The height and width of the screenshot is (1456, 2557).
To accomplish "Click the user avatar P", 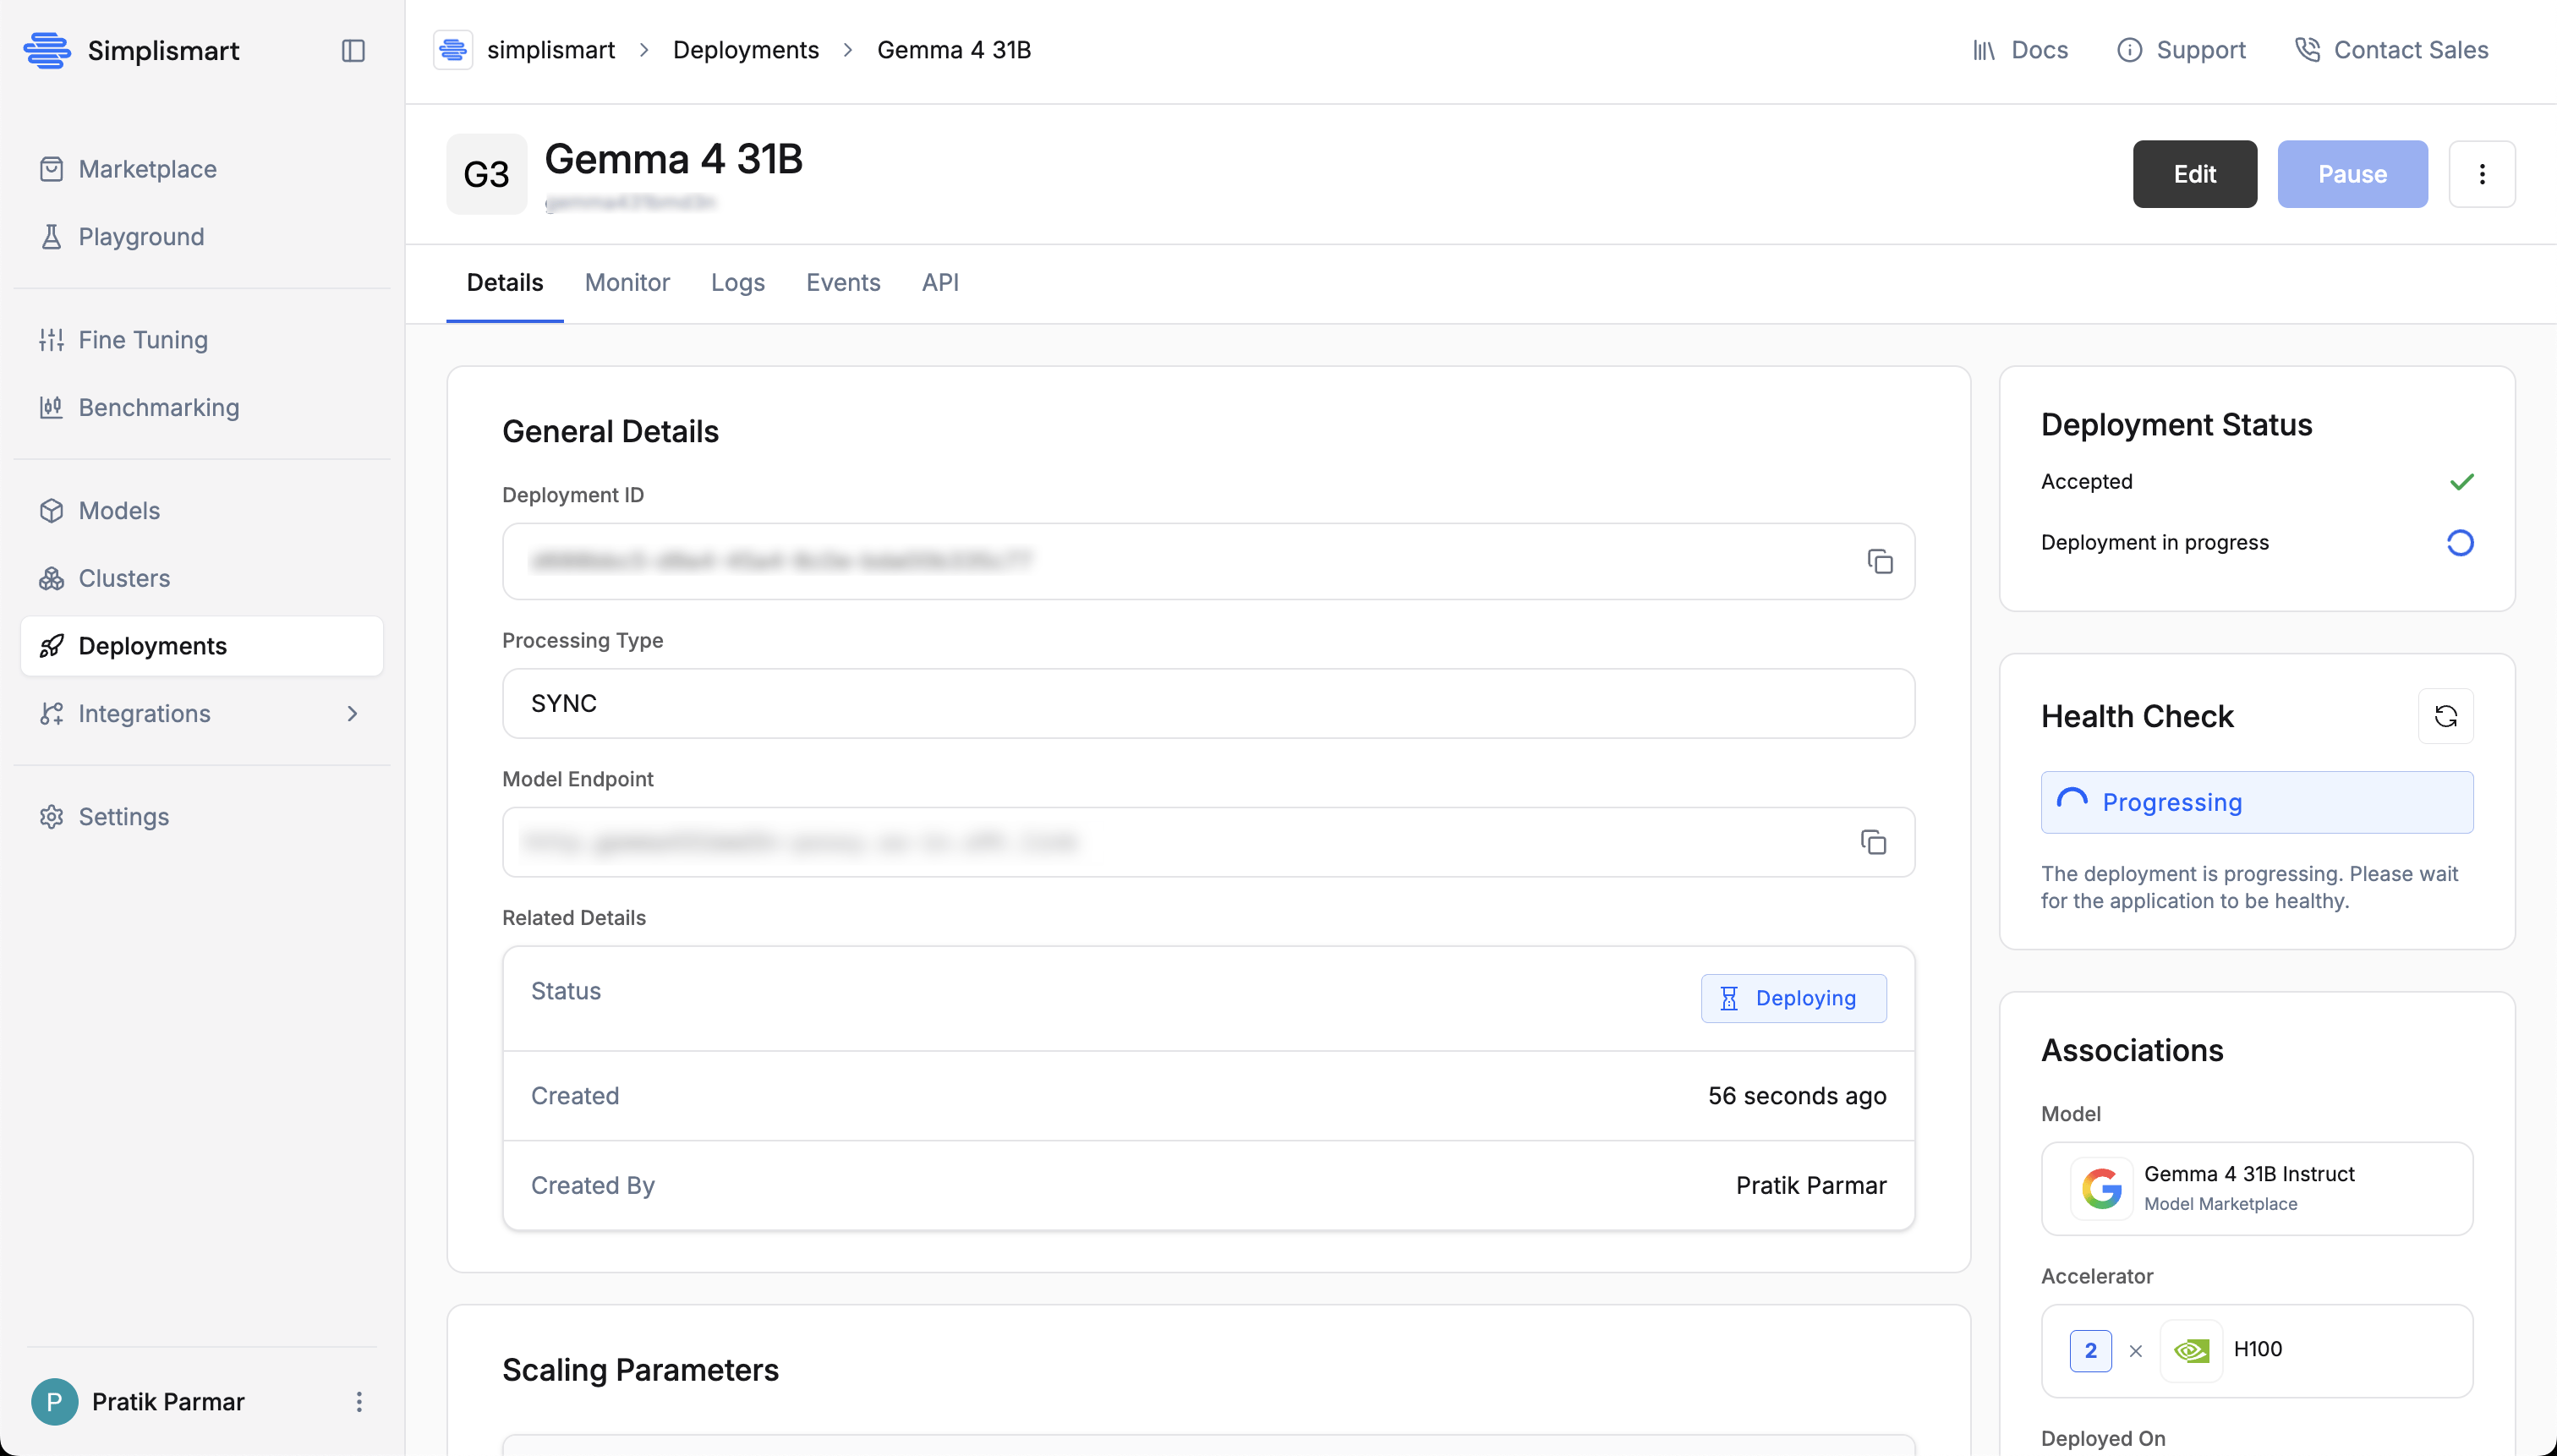I will pyautogui.click(x=54, y=1402).
